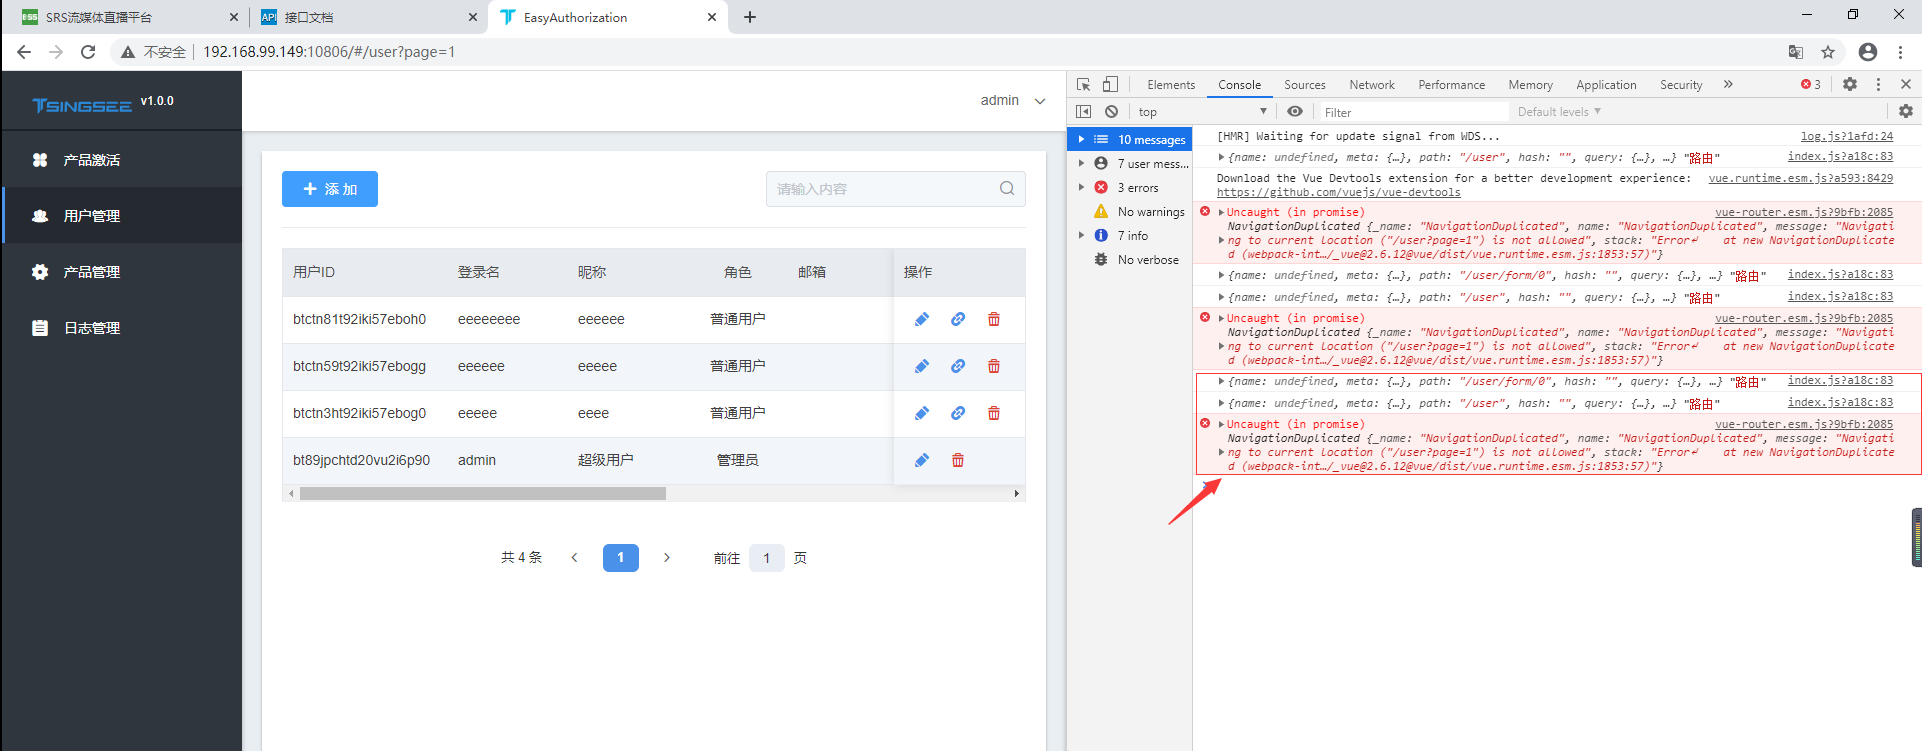This screenshot has width=1922, height=751.
Task: Reload the page
Action: tap(88, 52)
